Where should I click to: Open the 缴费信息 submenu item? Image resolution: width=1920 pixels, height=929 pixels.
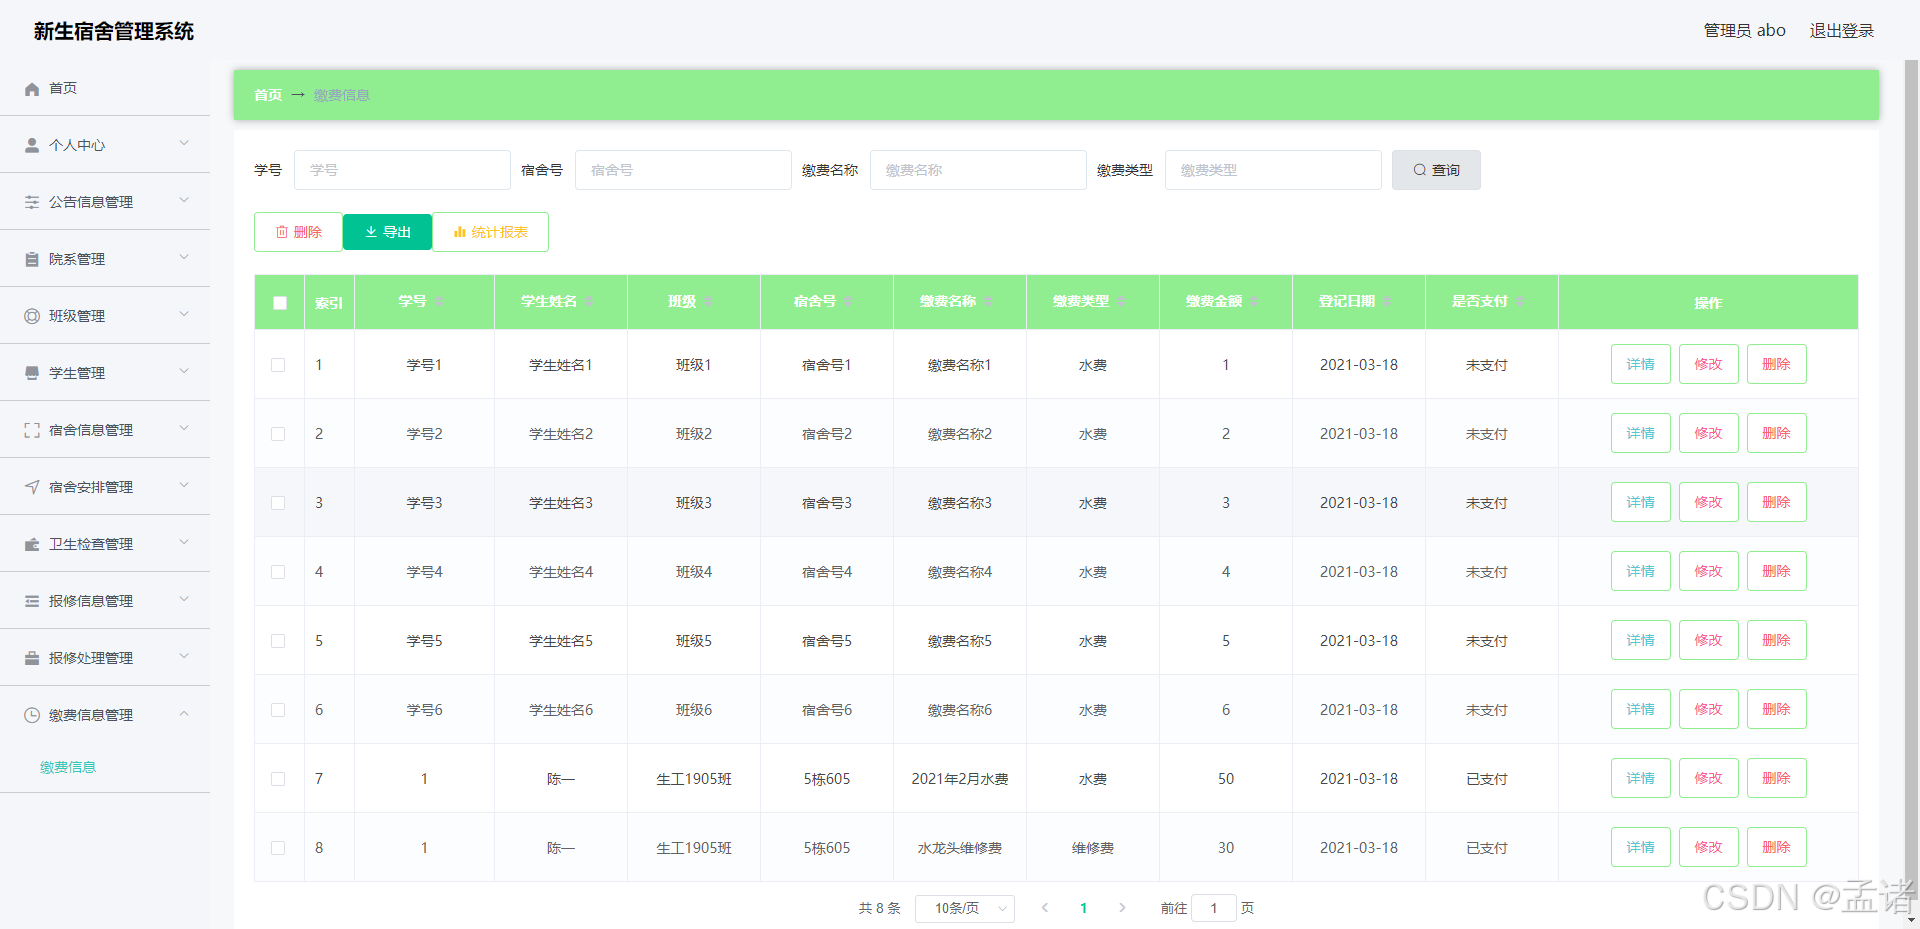[68, 768]
